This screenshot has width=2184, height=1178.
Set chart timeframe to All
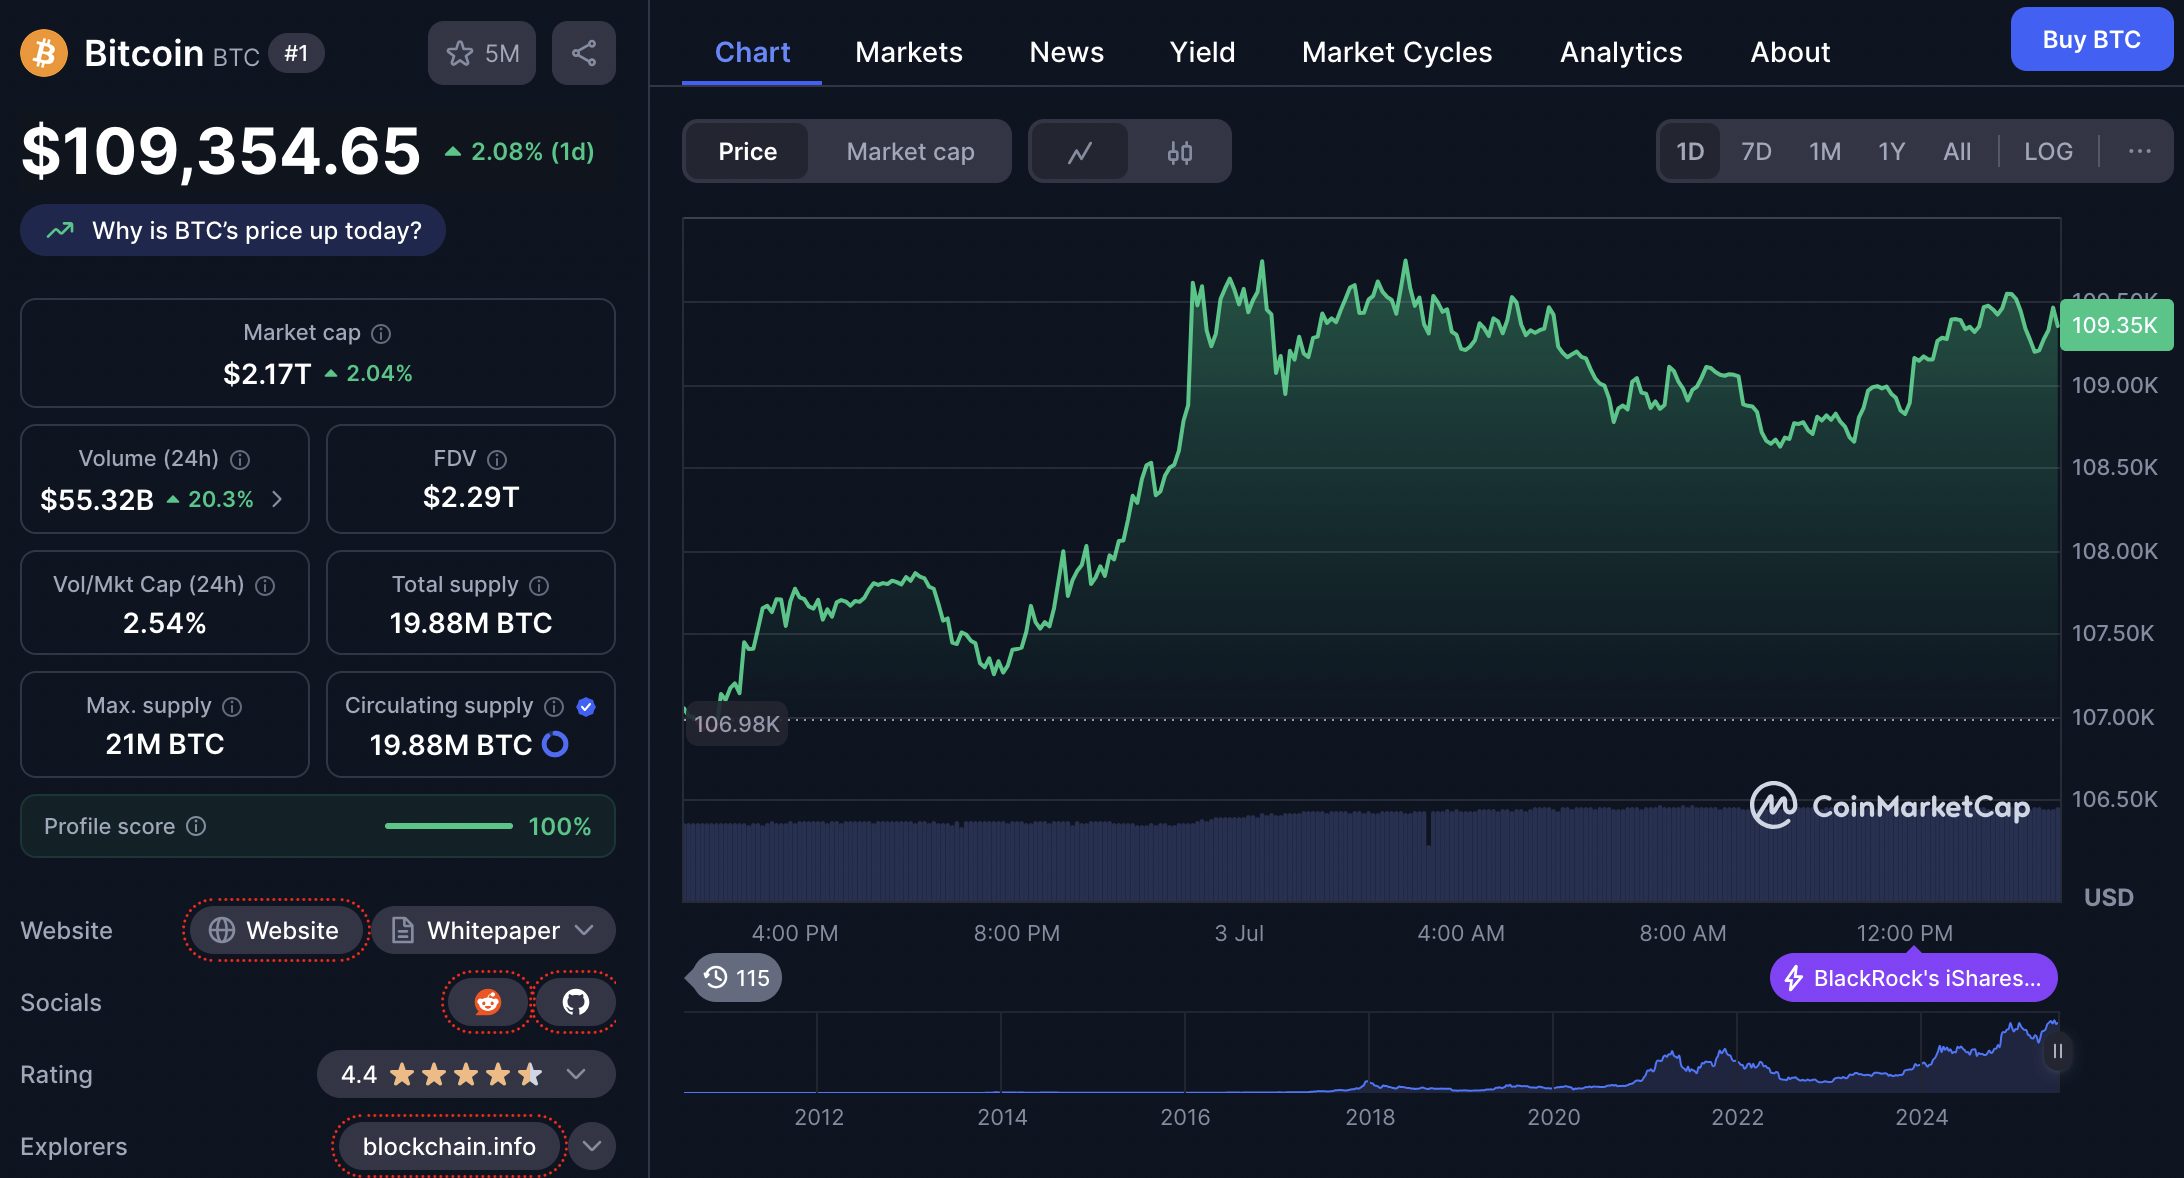coord(1957,151)
